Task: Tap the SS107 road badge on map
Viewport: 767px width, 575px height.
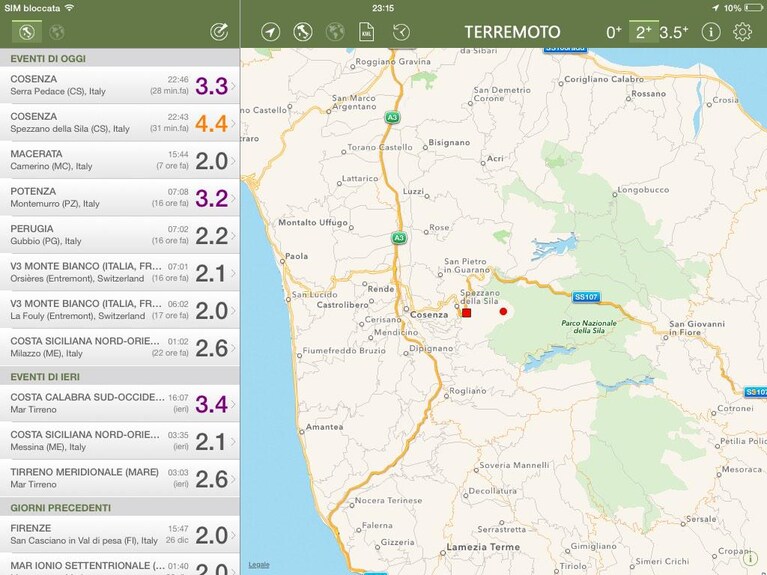Action: pos(586,297)
